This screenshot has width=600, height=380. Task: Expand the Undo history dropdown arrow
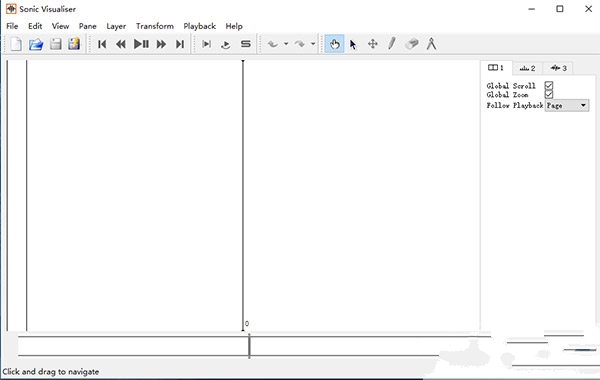pyautogui.click(x=286, y=44)
